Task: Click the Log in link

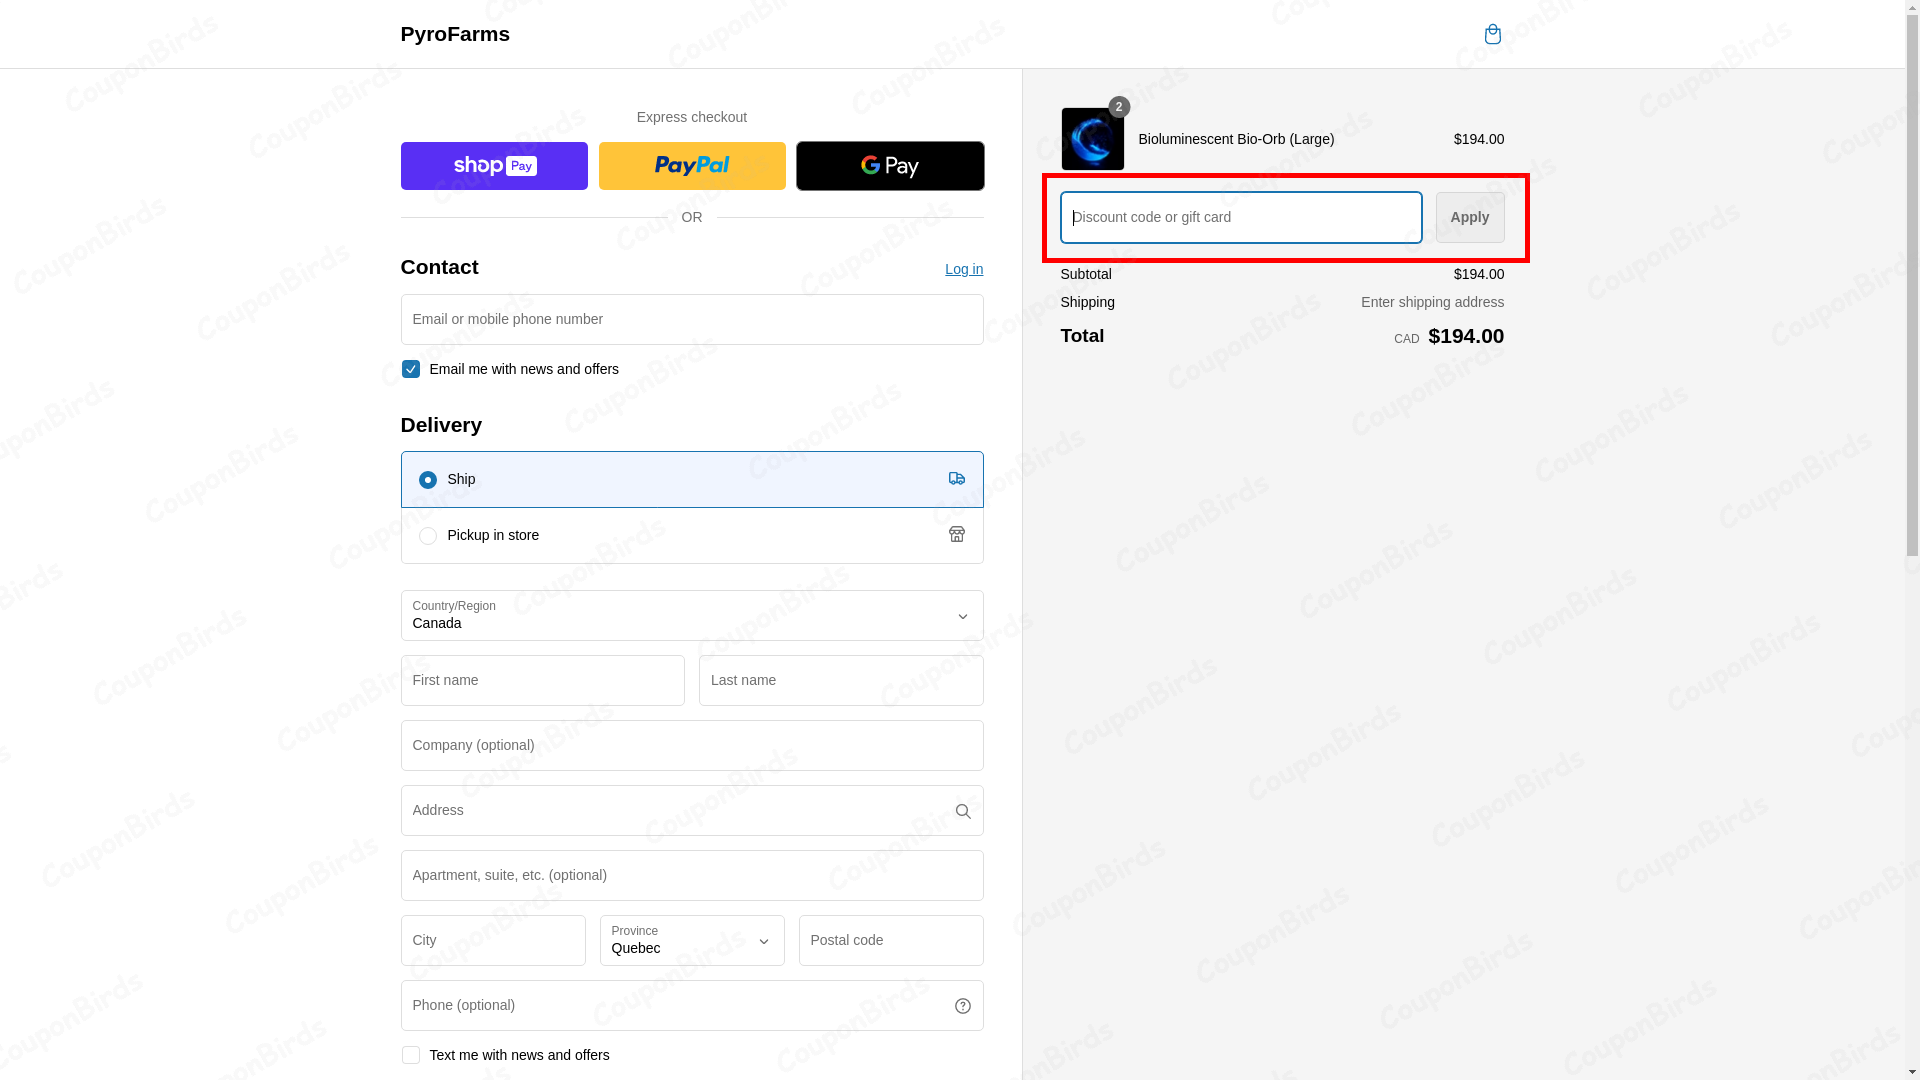Action: click(963, 269)
